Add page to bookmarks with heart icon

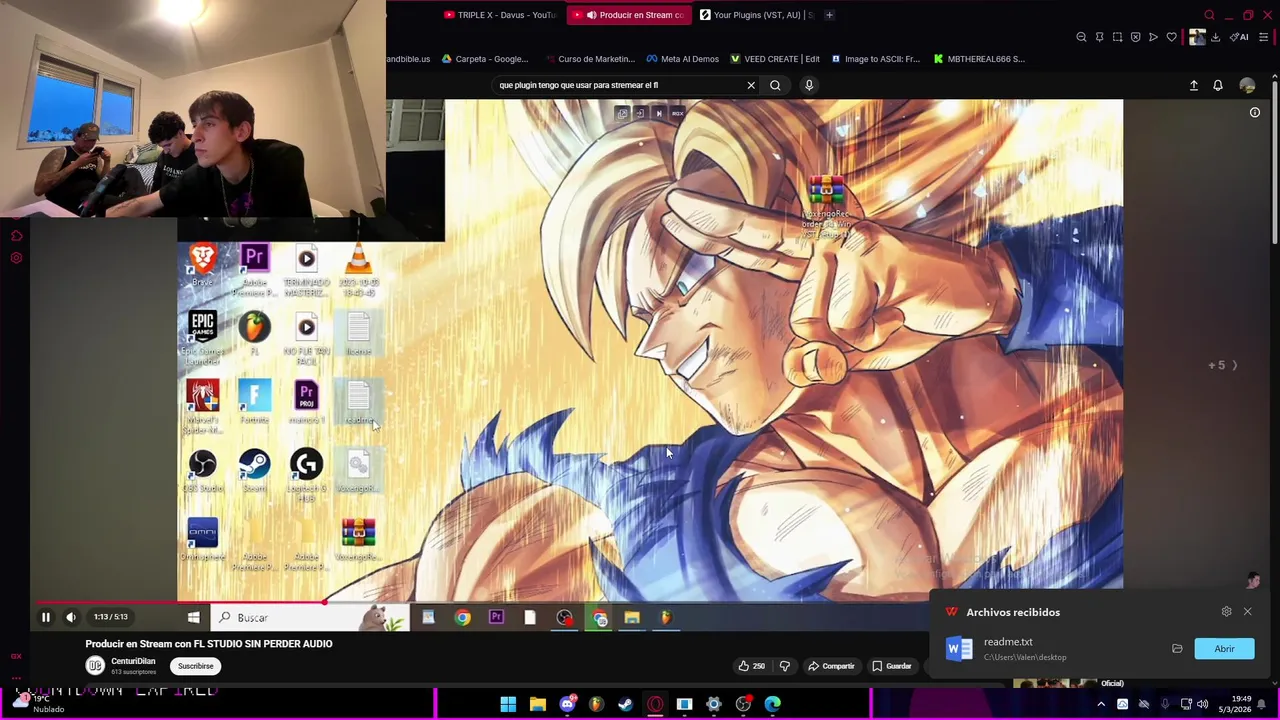1171,37
